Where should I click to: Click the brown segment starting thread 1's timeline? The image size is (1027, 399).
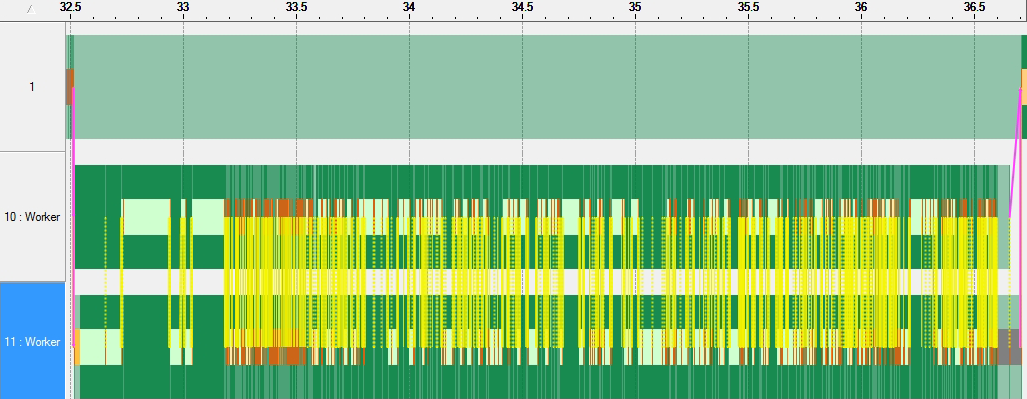point(69,86)
